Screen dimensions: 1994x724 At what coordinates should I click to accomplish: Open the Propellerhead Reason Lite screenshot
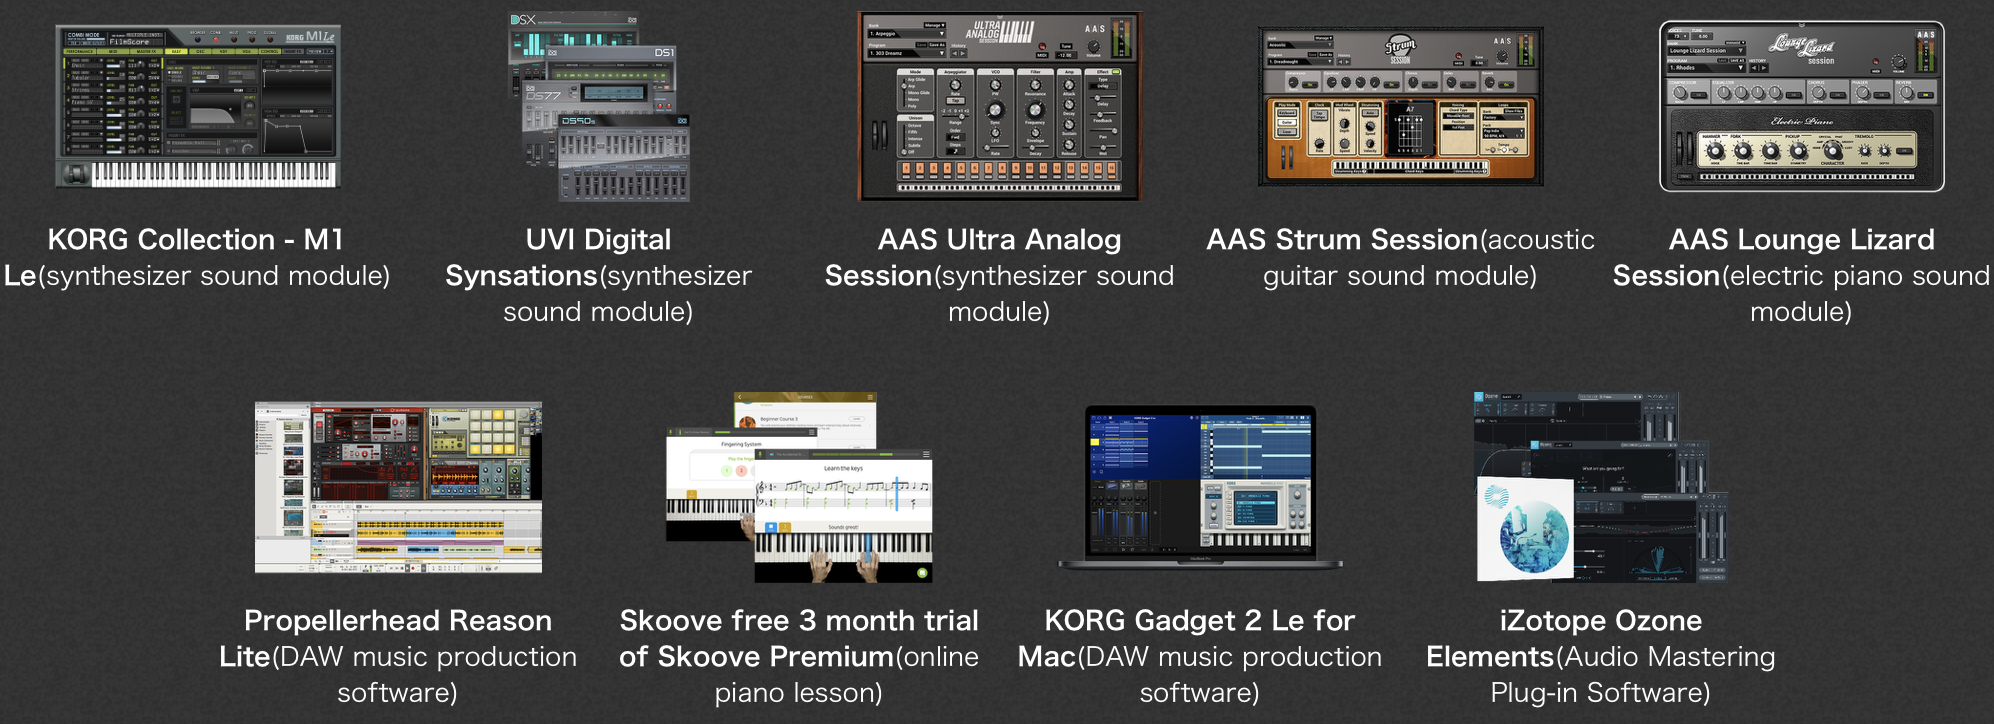click(x=398, y=487)
